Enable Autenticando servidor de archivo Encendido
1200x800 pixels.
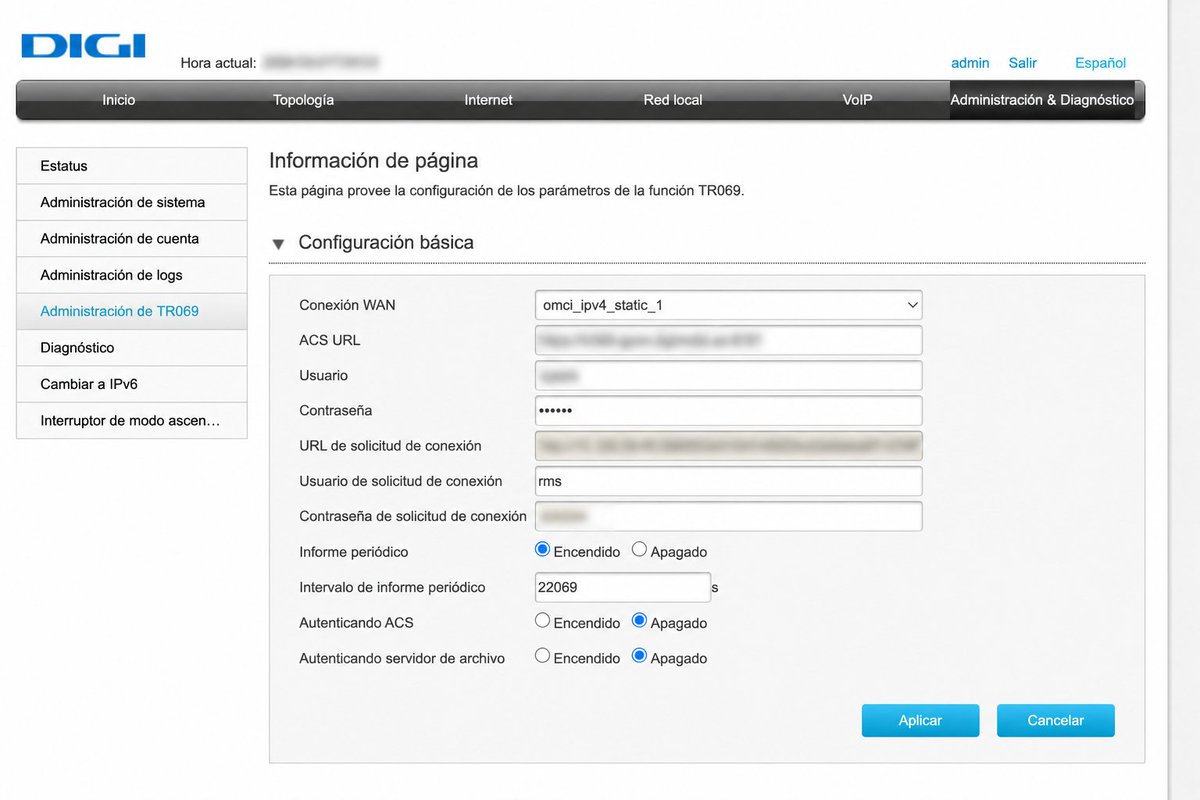543,657
